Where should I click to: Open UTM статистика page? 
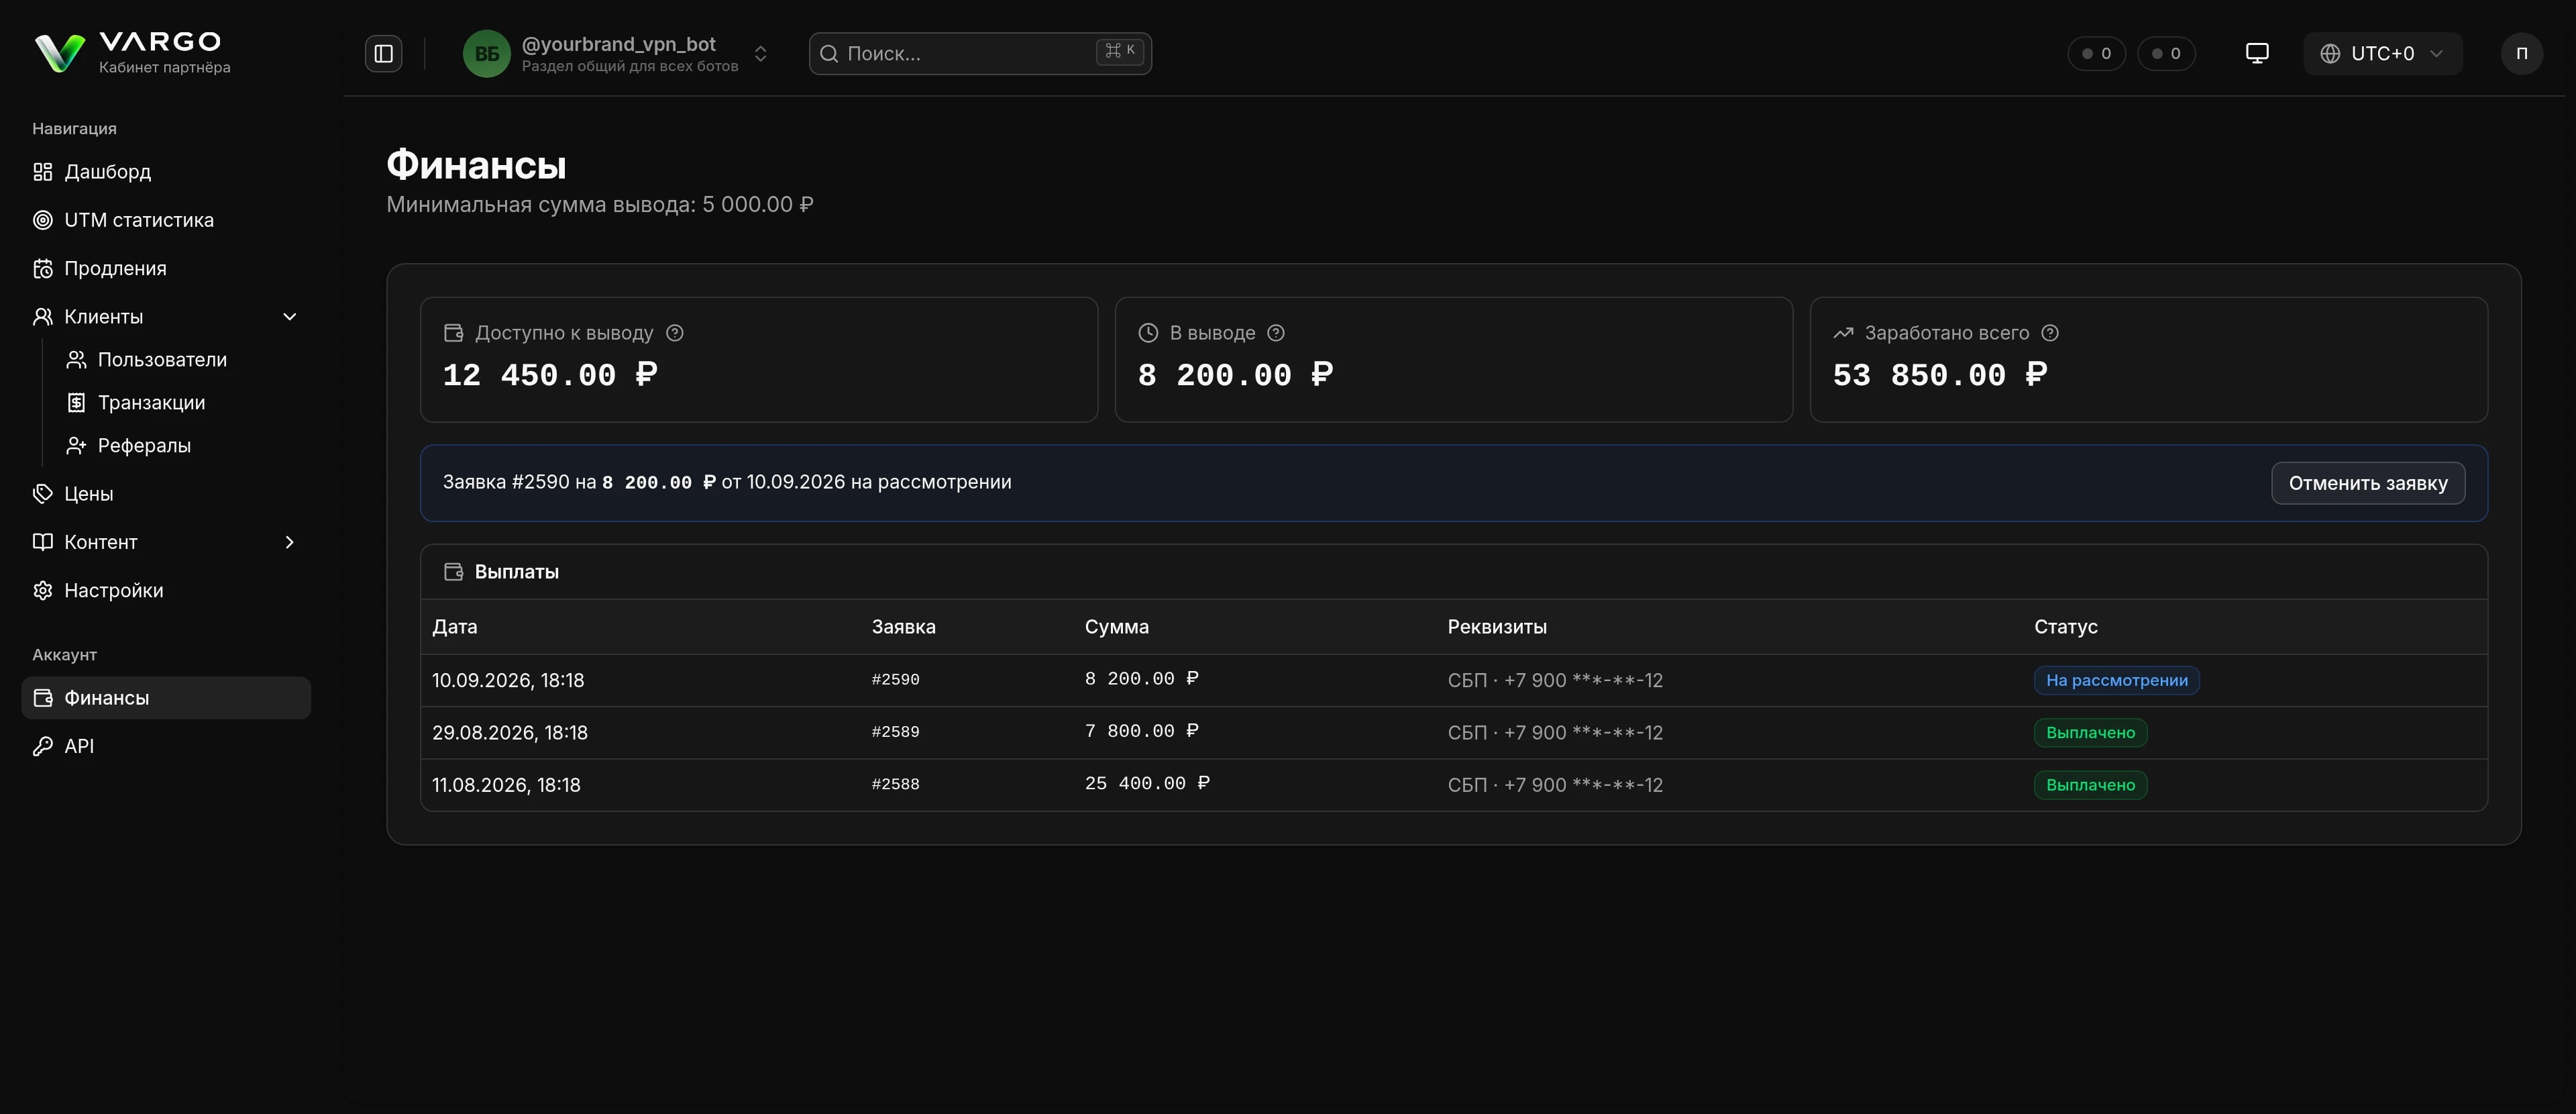(166, 220)
